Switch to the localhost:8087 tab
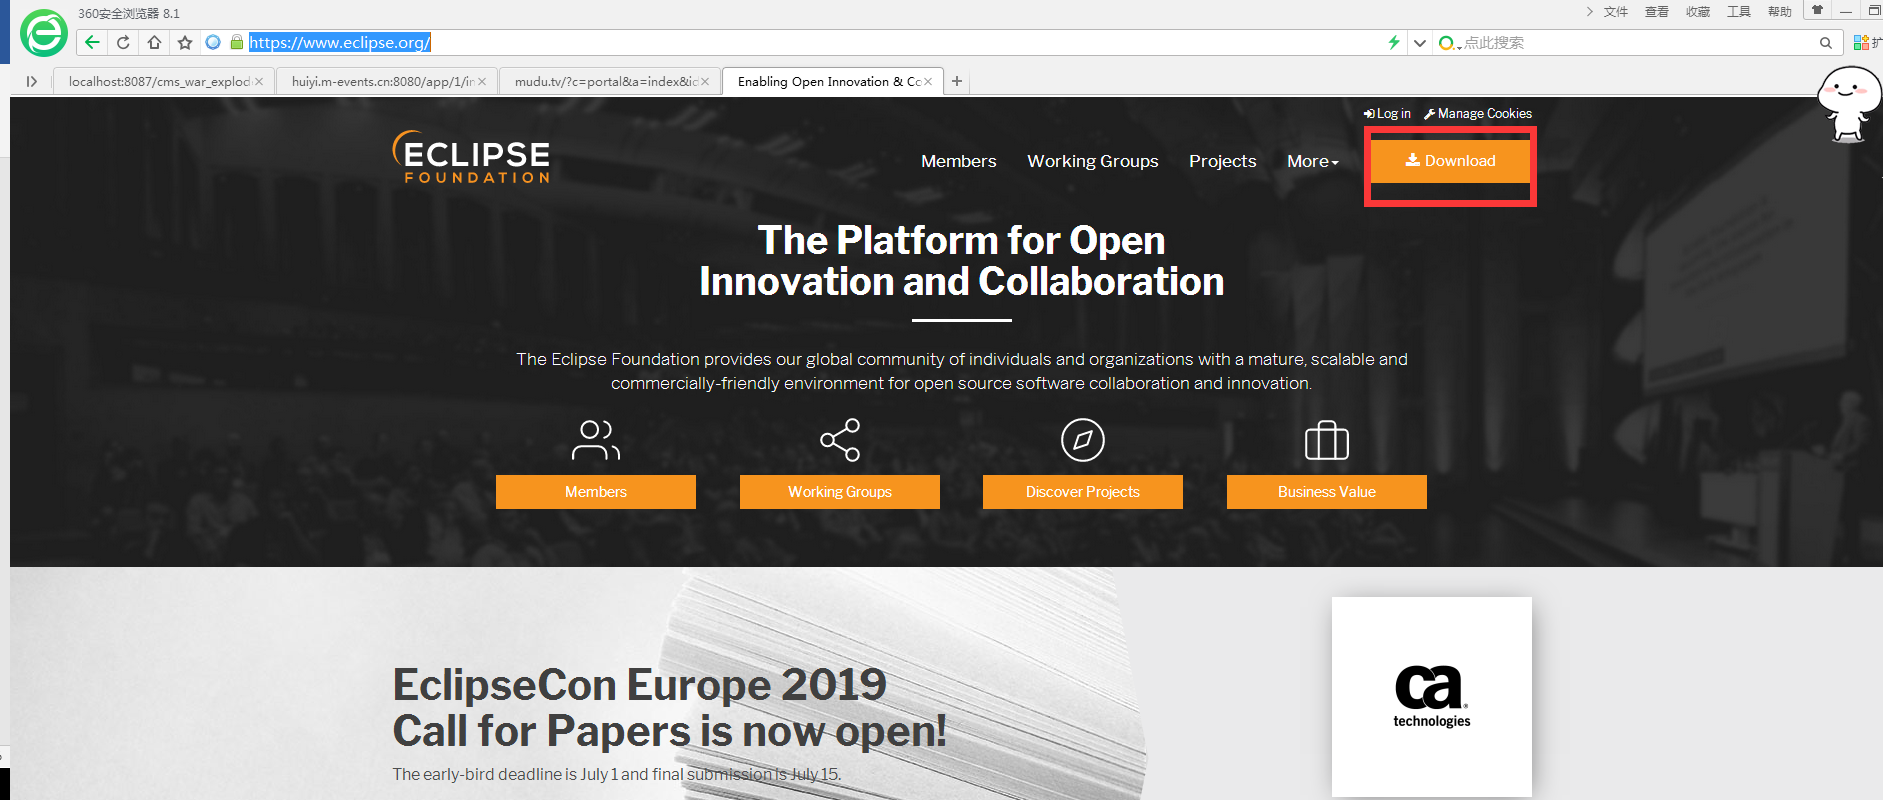Image resolution: width=1883 pixels, height=800 pixels. click(x=159, y=82)
